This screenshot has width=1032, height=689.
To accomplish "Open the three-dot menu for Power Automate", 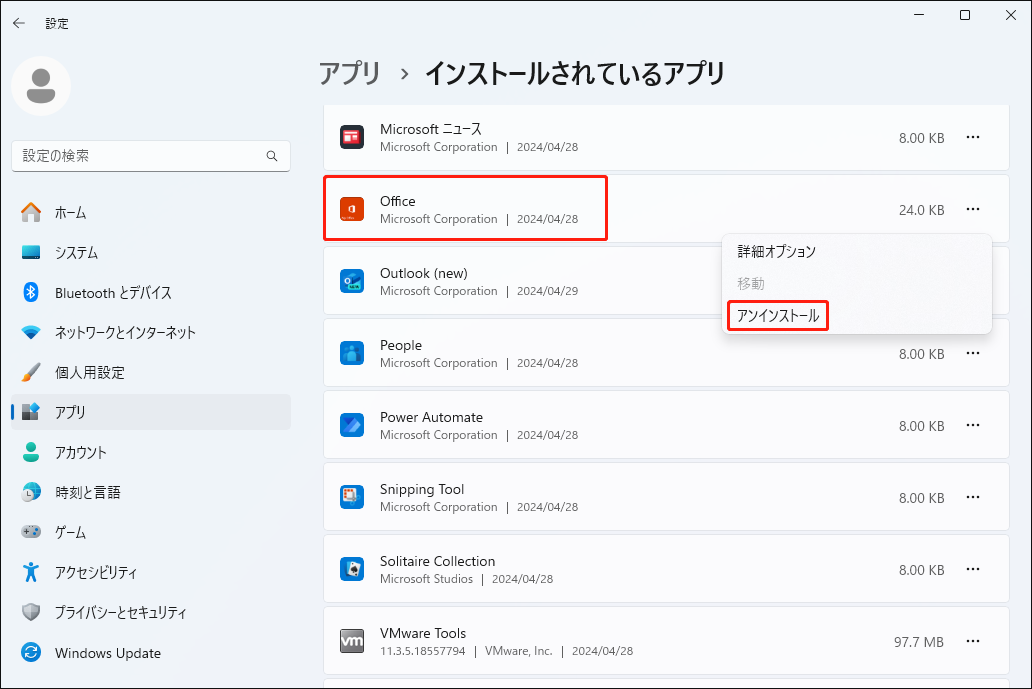I will coord(973,425).
